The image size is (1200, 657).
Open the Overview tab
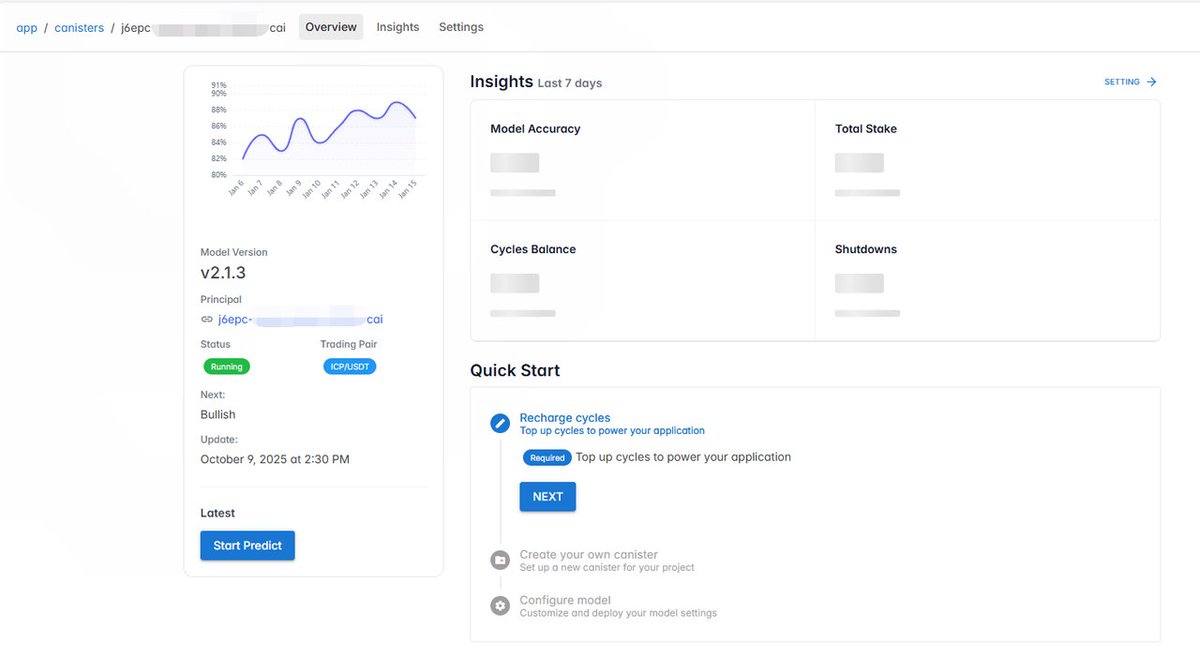[x=331, y=27]
